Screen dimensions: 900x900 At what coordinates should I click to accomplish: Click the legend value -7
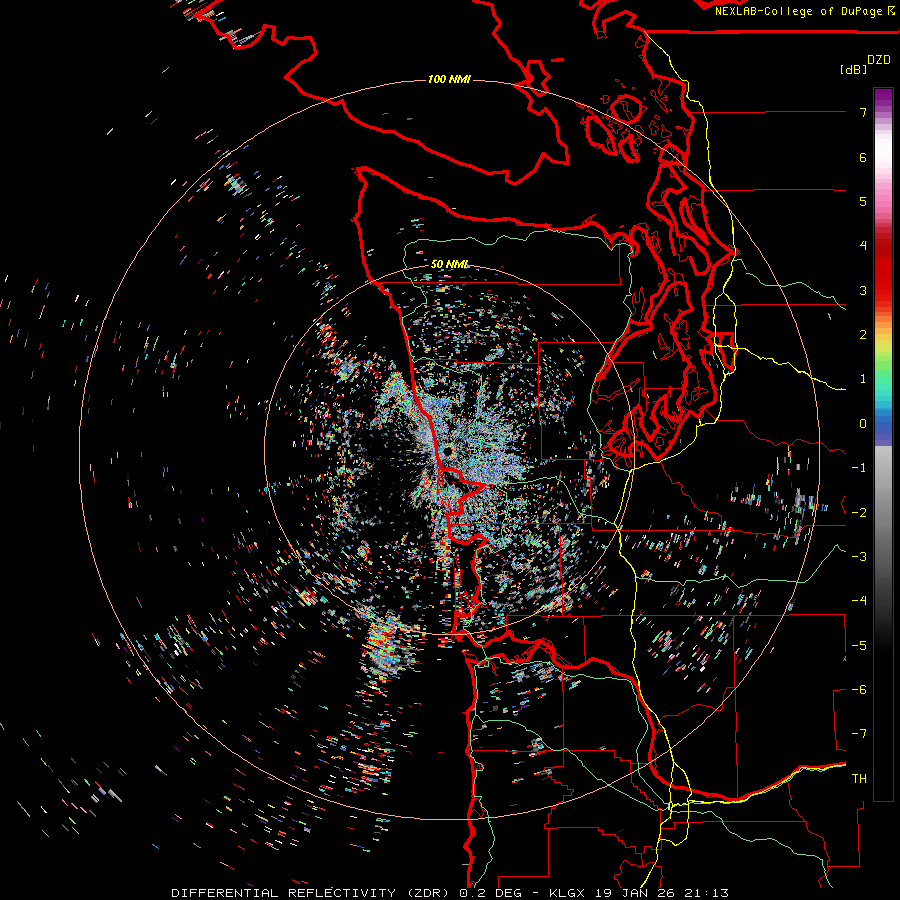point(859,734)
